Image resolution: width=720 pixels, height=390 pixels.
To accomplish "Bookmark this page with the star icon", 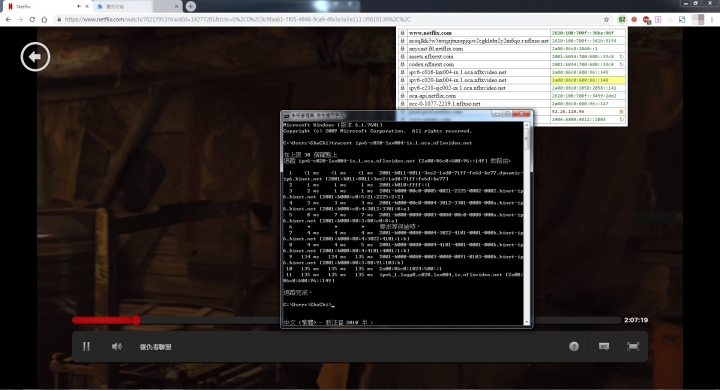I will pyautogui.click(x=606, y=19).
